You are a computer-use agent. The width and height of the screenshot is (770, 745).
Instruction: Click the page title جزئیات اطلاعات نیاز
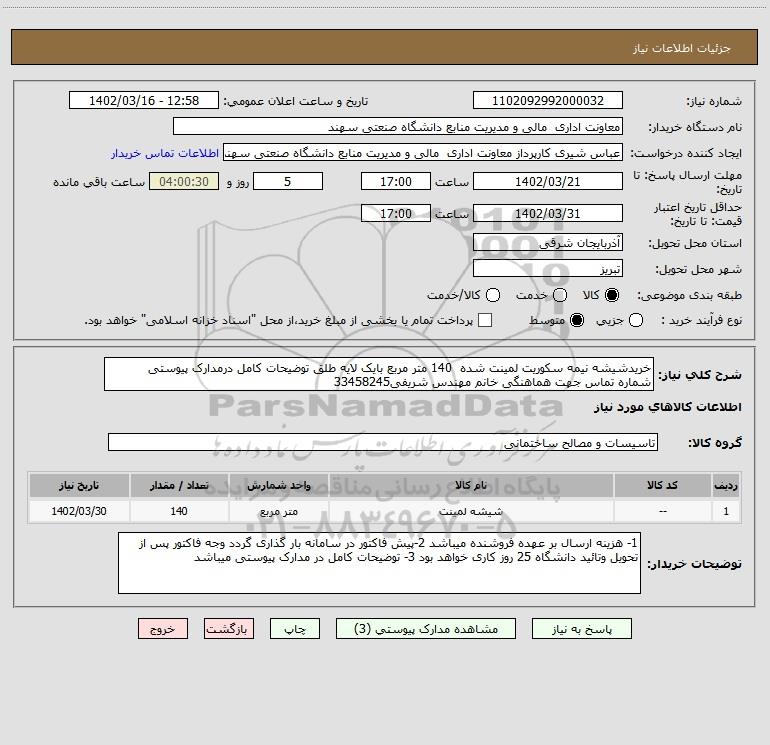point(681,48)
